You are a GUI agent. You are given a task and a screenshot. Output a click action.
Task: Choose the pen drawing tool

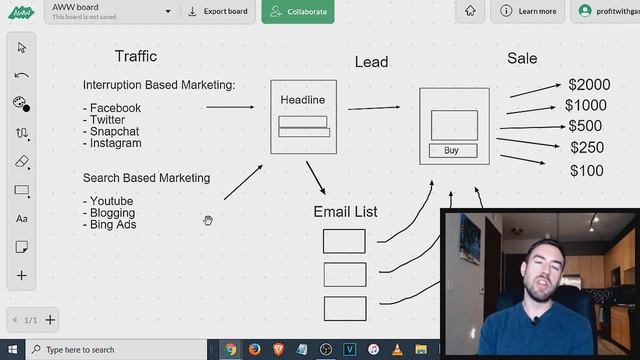22,133
